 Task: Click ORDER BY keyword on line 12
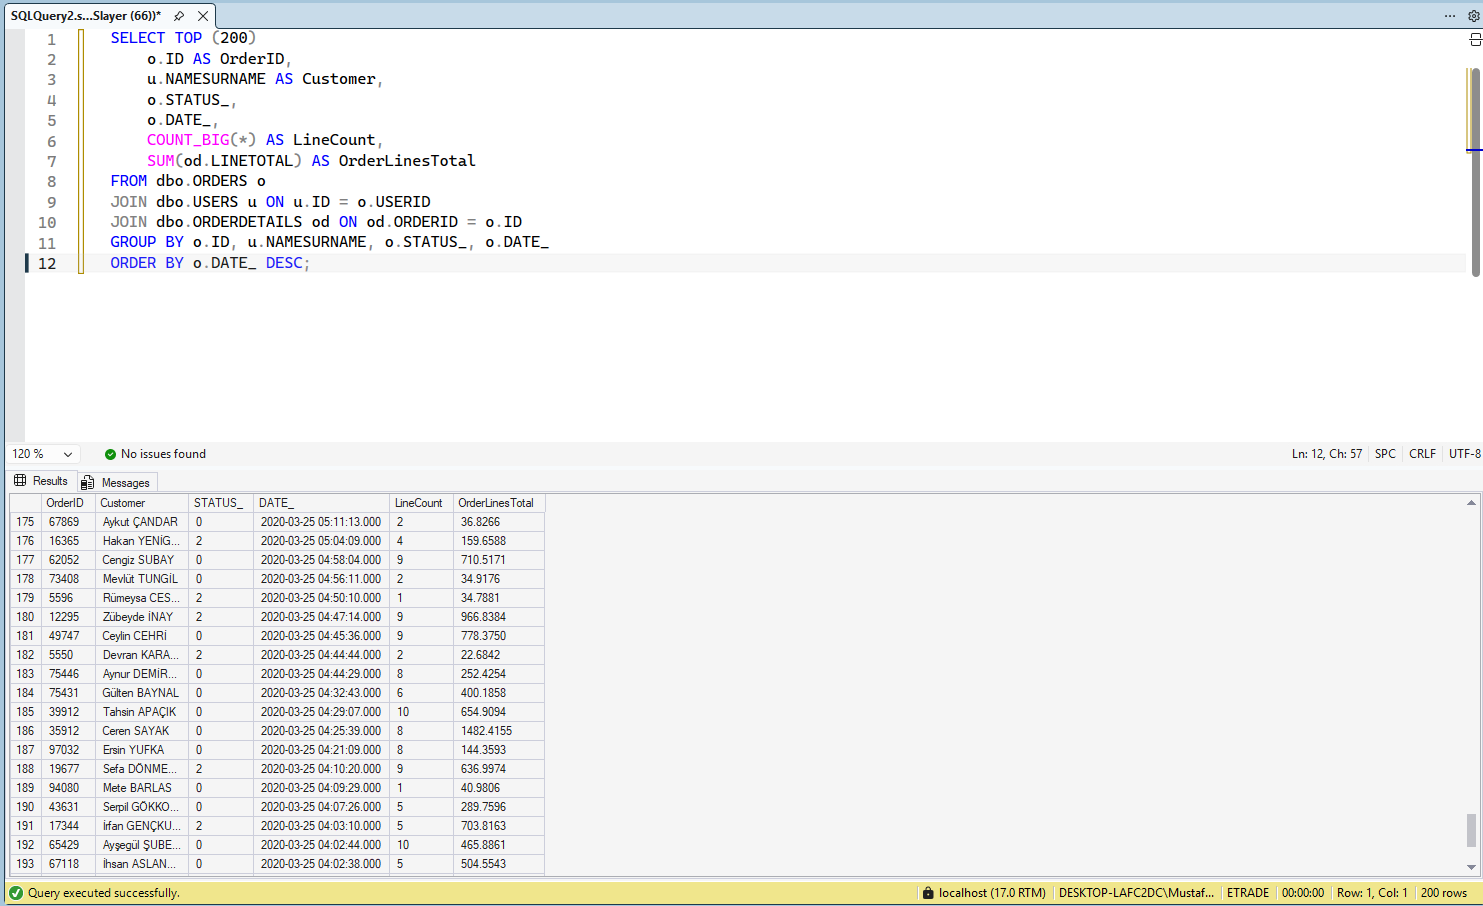147,263
